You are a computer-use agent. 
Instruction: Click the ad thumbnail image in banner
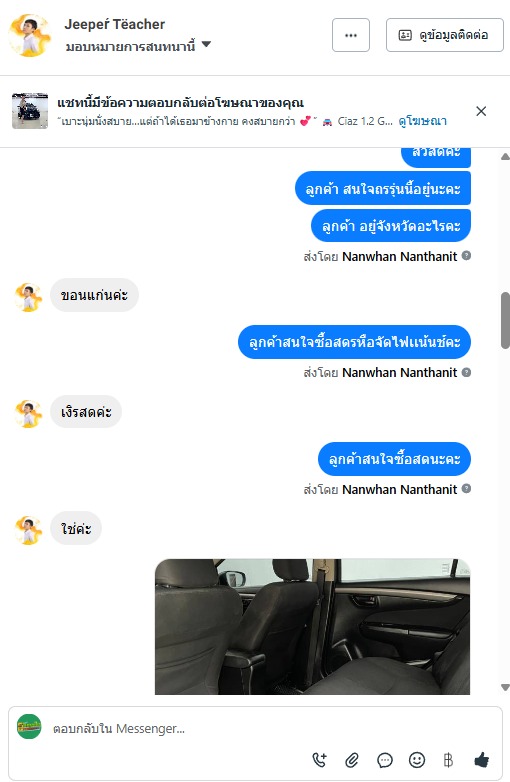click(x=30, y=111)
